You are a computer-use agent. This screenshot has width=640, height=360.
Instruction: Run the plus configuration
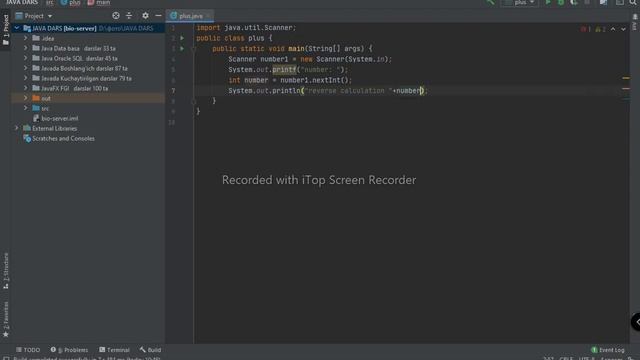548,2
